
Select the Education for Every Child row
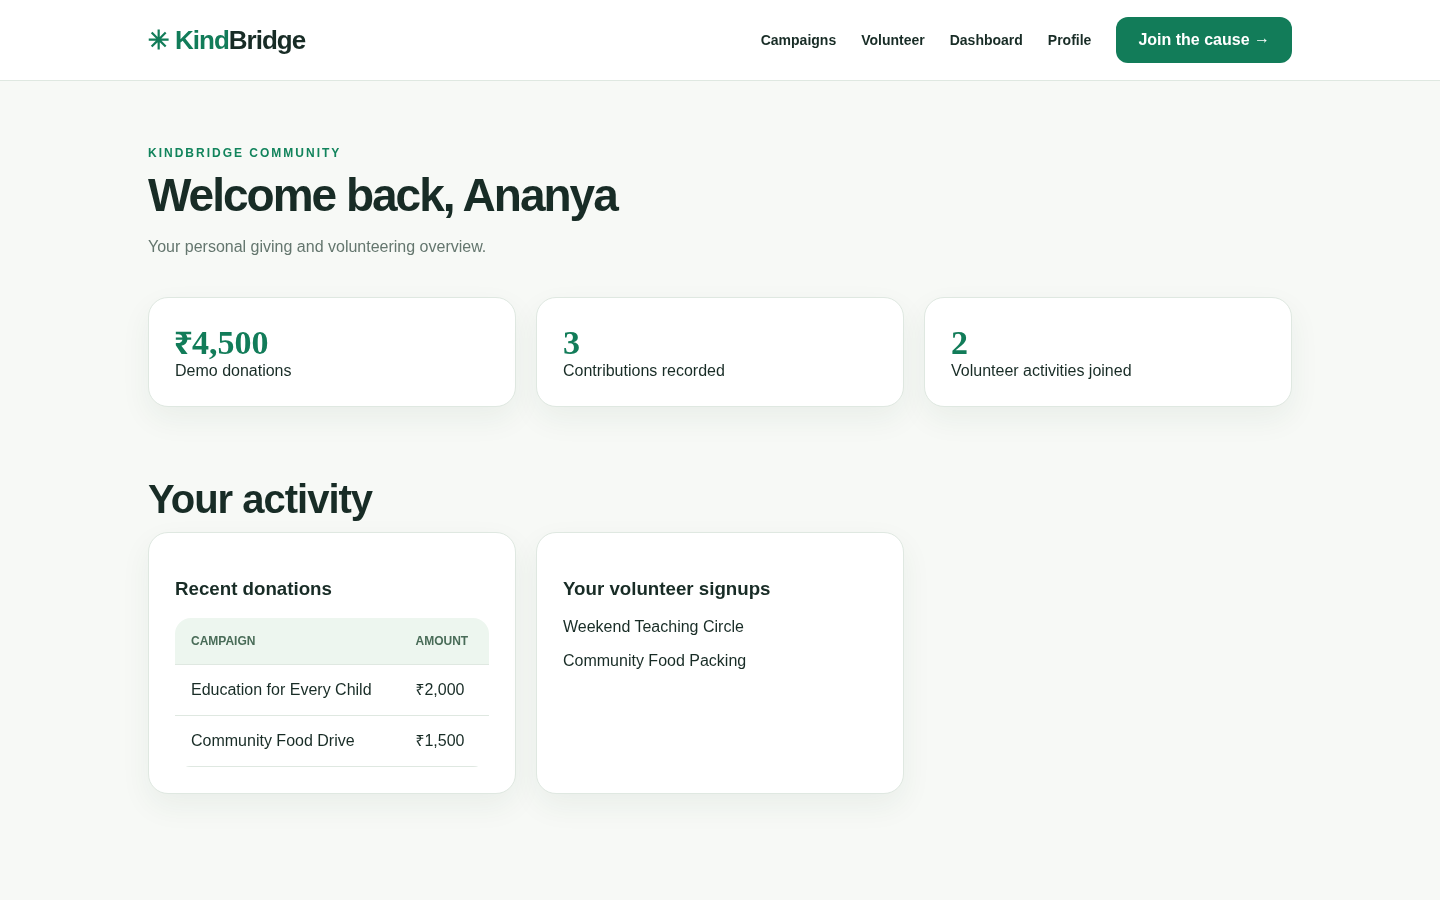(x=332, y=690)
